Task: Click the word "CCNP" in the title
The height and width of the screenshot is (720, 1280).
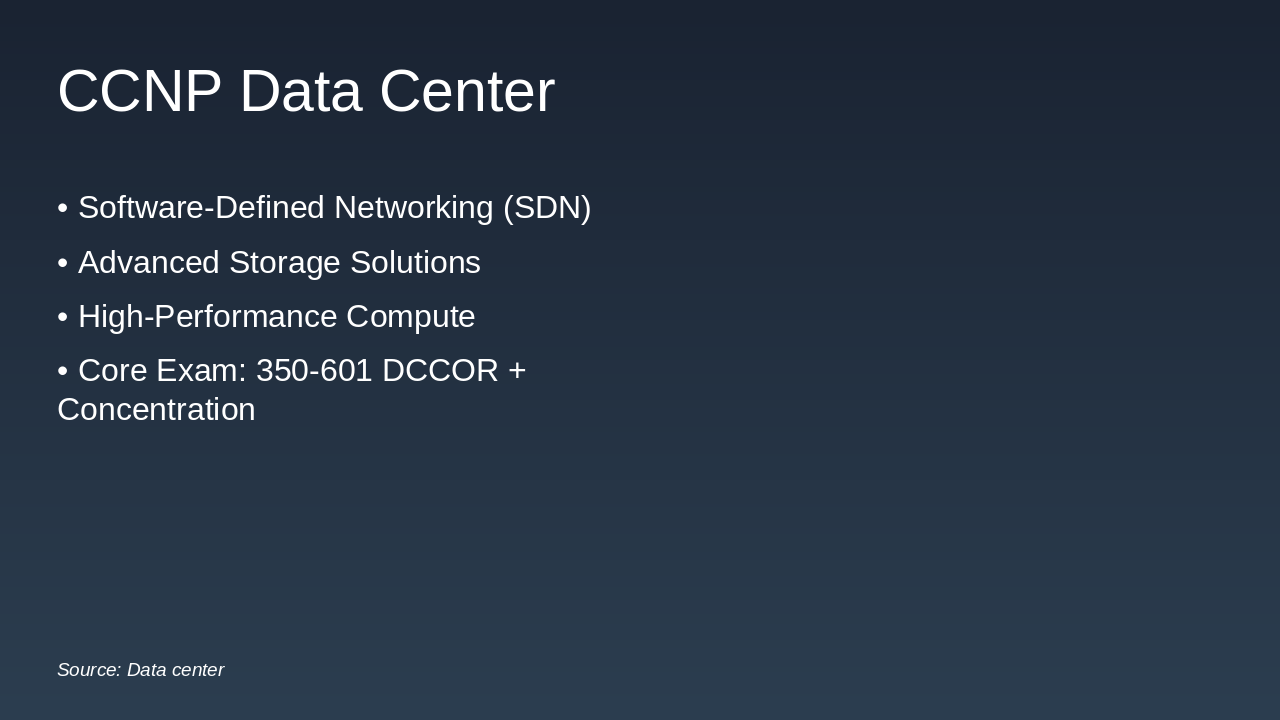Action: pos(139,91)
